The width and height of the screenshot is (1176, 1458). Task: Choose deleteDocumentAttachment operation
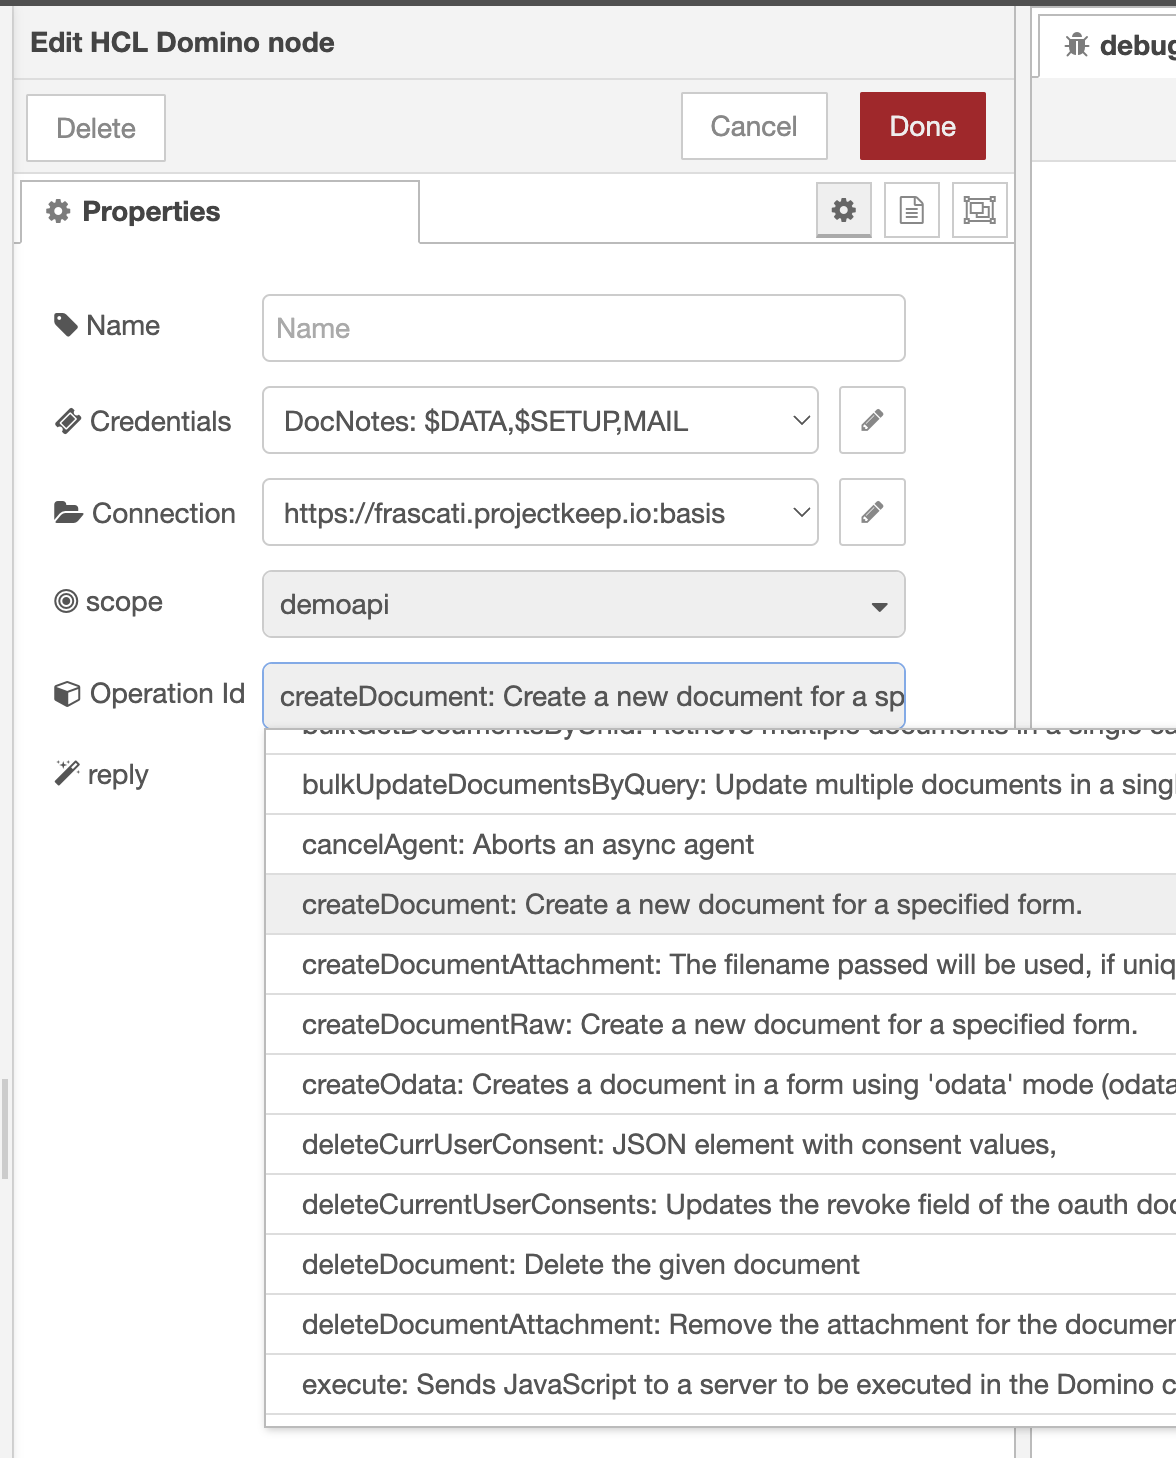tap(721, 1325)
